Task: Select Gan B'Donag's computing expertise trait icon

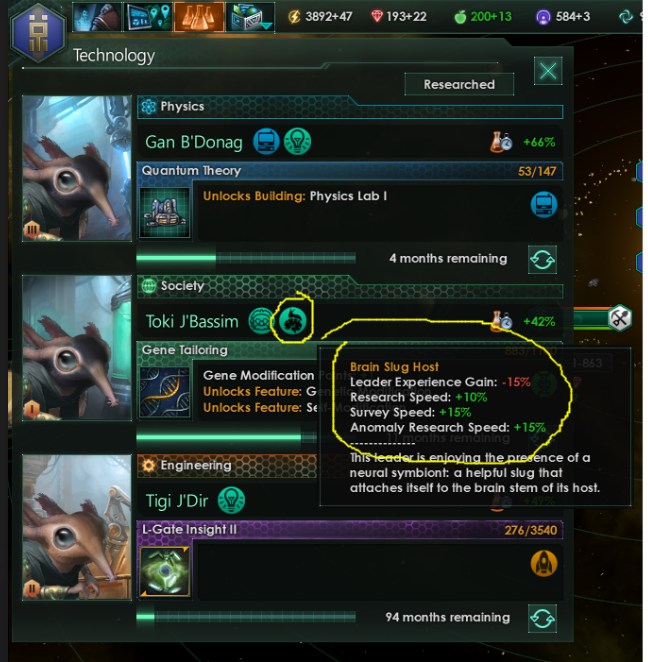Action: 266,141
